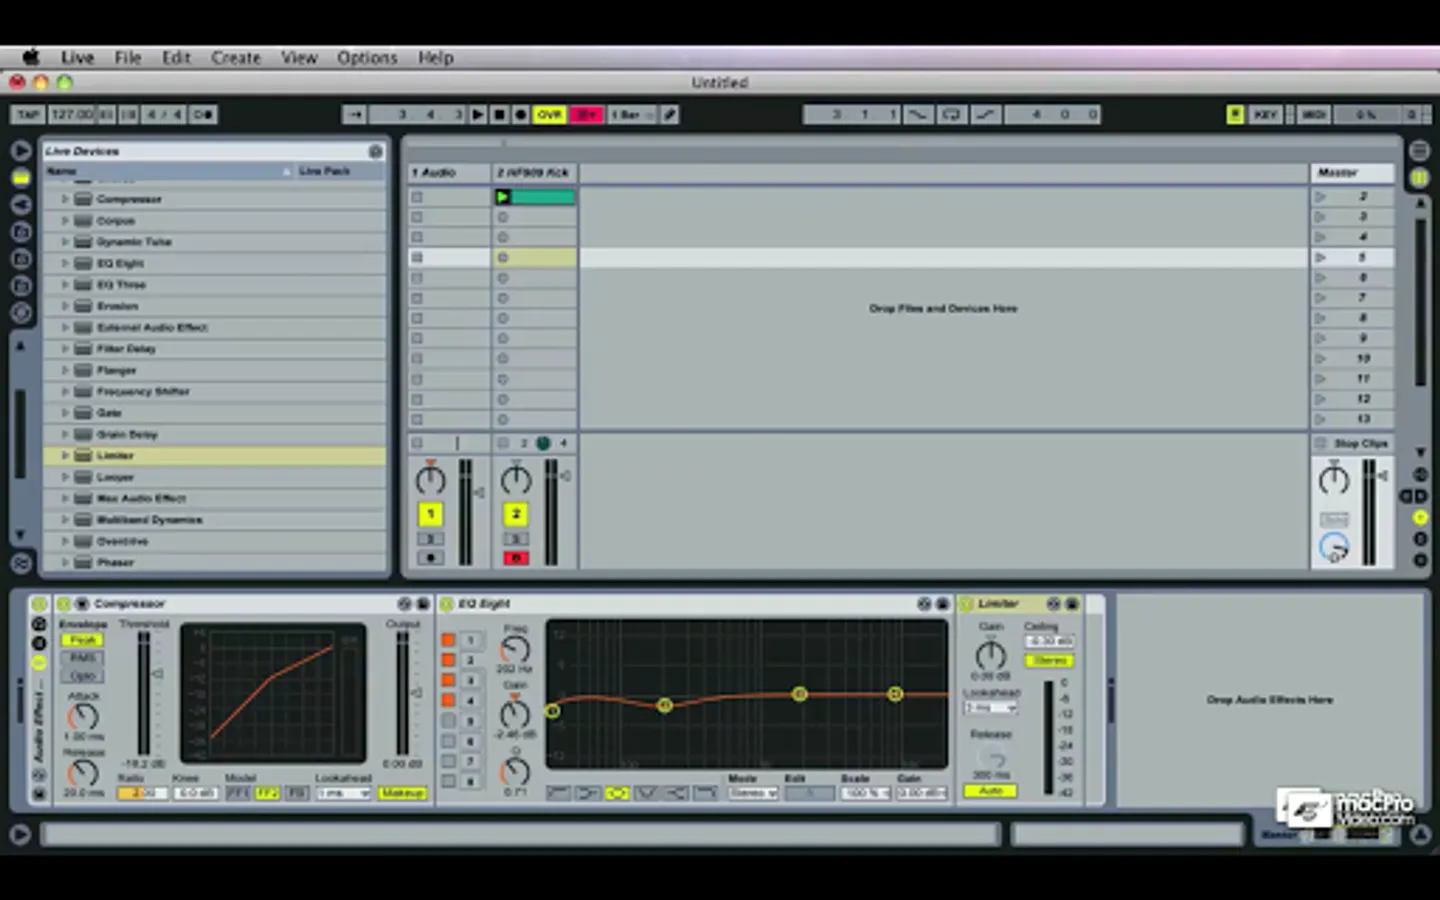The width and height of the screenshot is (1440, 900).
Task: Launch Master scene 5
Action: pos(1320,258)
